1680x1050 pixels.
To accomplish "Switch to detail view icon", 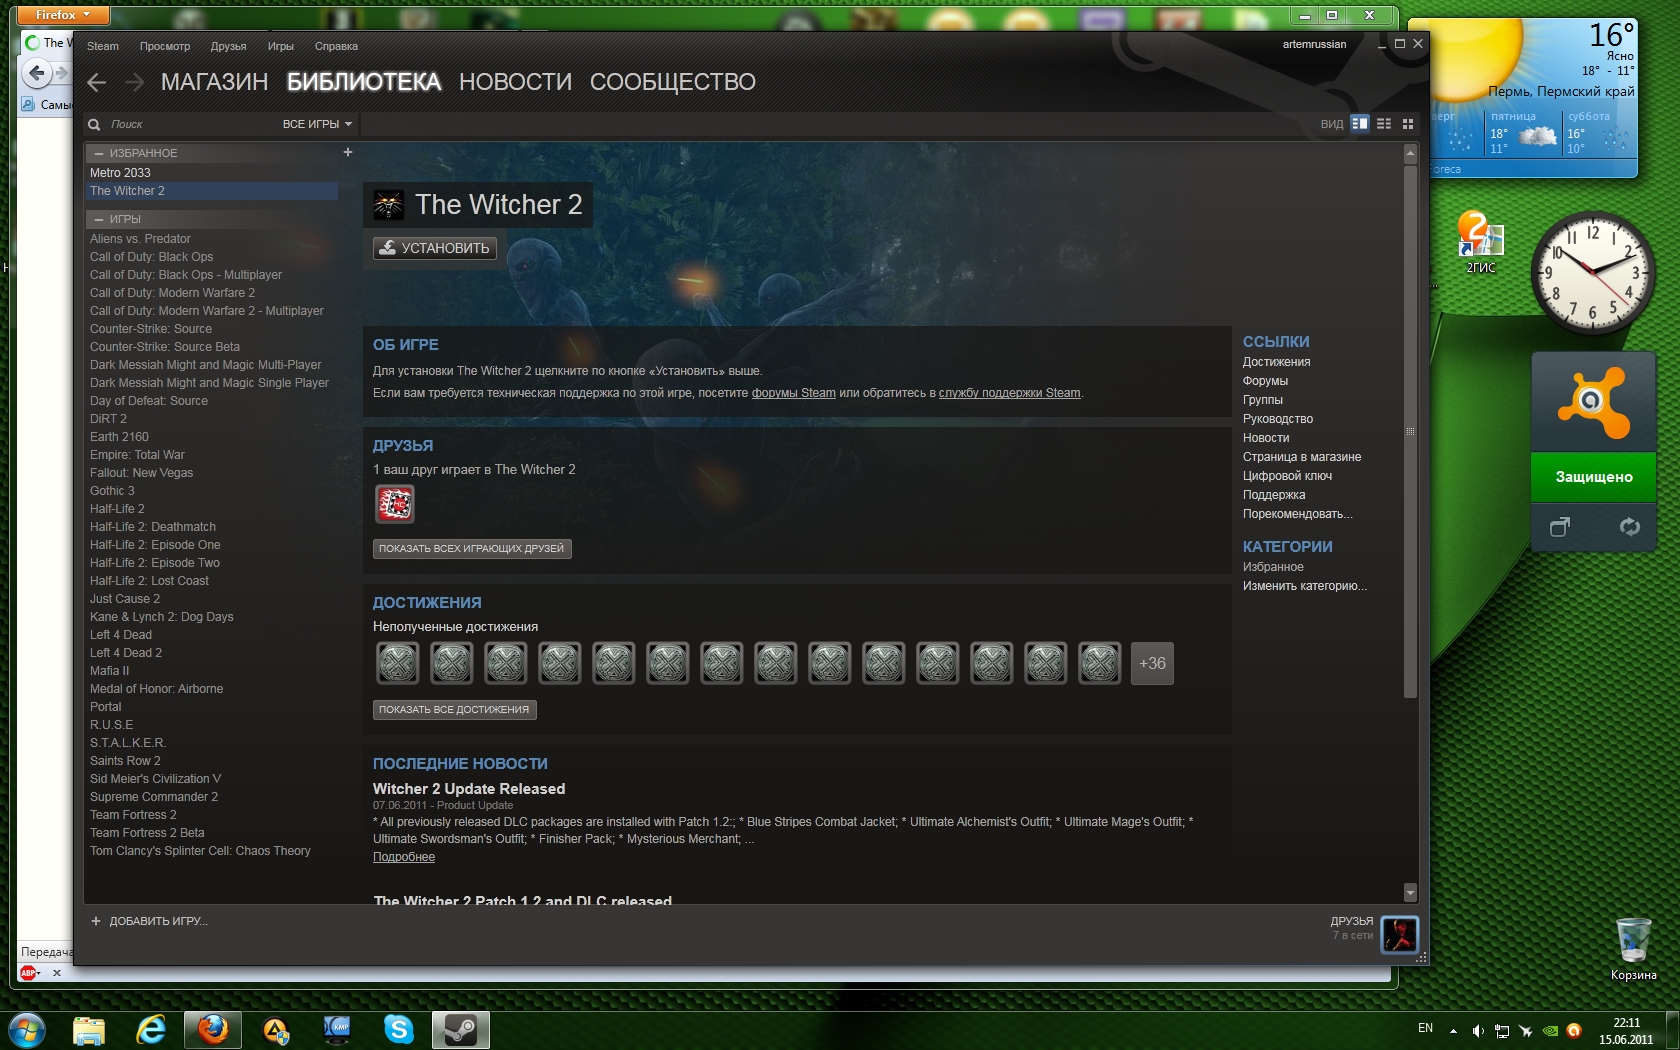I will (x=1359, y=124).
